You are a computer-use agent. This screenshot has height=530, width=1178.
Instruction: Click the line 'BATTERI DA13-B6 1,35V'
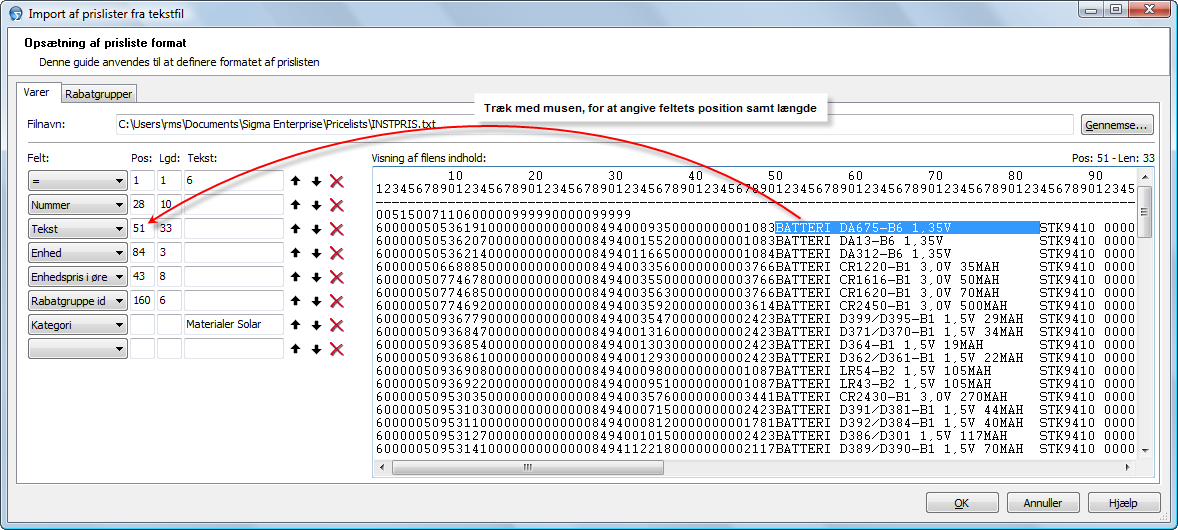pos(859,241)
